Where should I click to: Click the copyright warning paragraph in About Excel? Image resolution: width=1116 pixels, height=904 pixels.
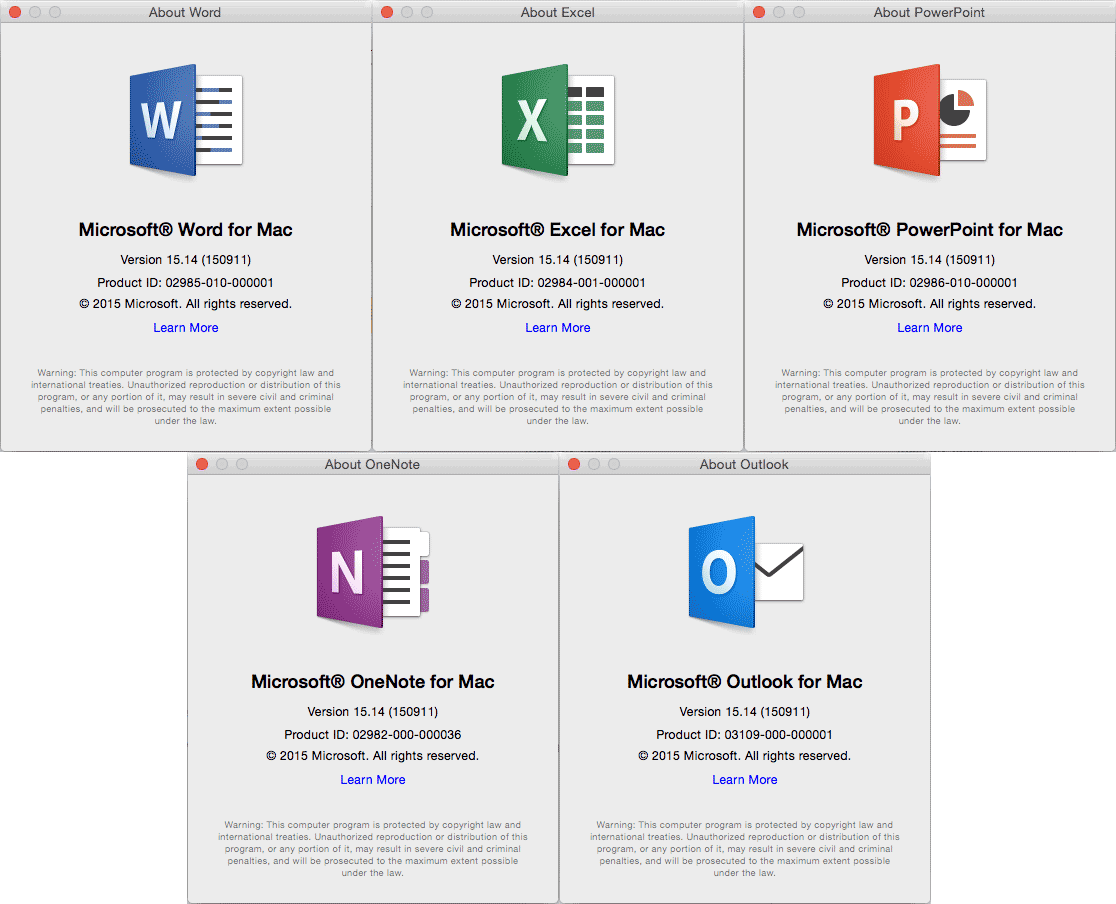click(x=558, y=397)
